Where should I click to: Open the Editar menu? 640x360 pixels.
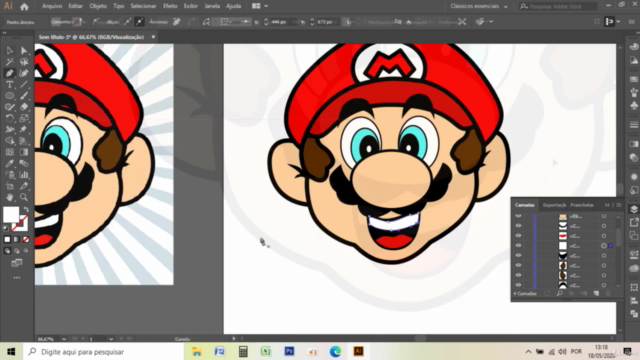[x=76, y=6]
